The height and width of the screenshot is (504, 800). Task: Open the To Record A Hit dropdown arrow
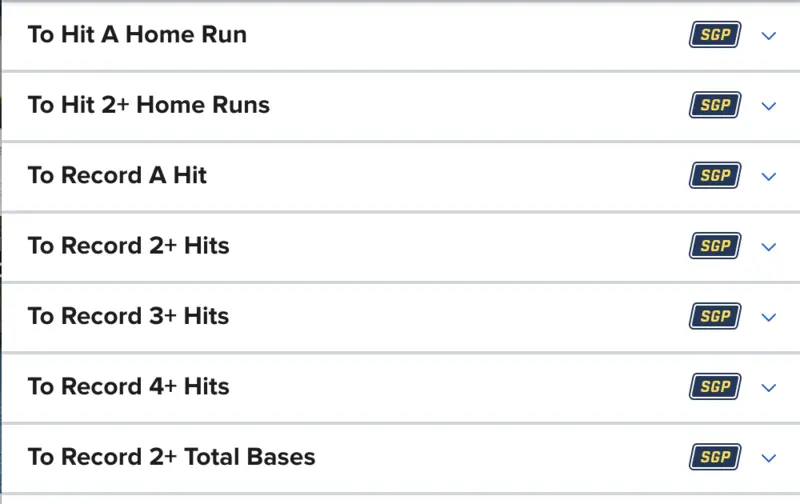tap(768, 176)
